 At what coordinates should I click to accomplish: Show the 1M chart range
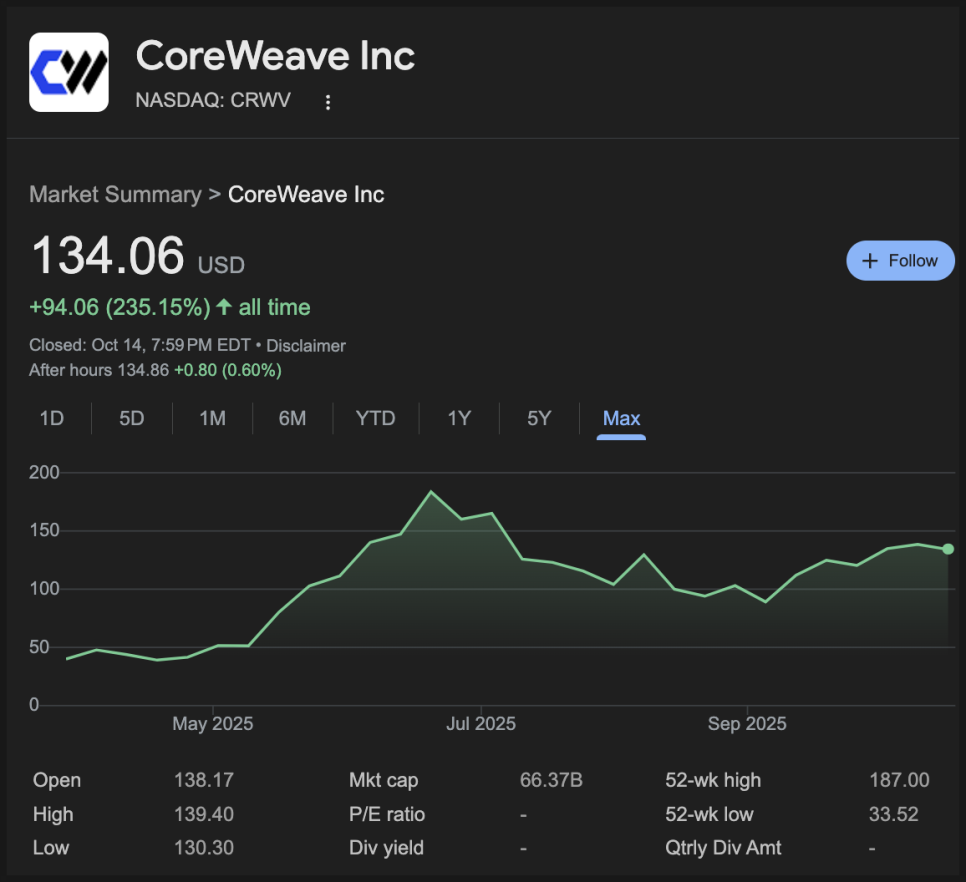212,418
